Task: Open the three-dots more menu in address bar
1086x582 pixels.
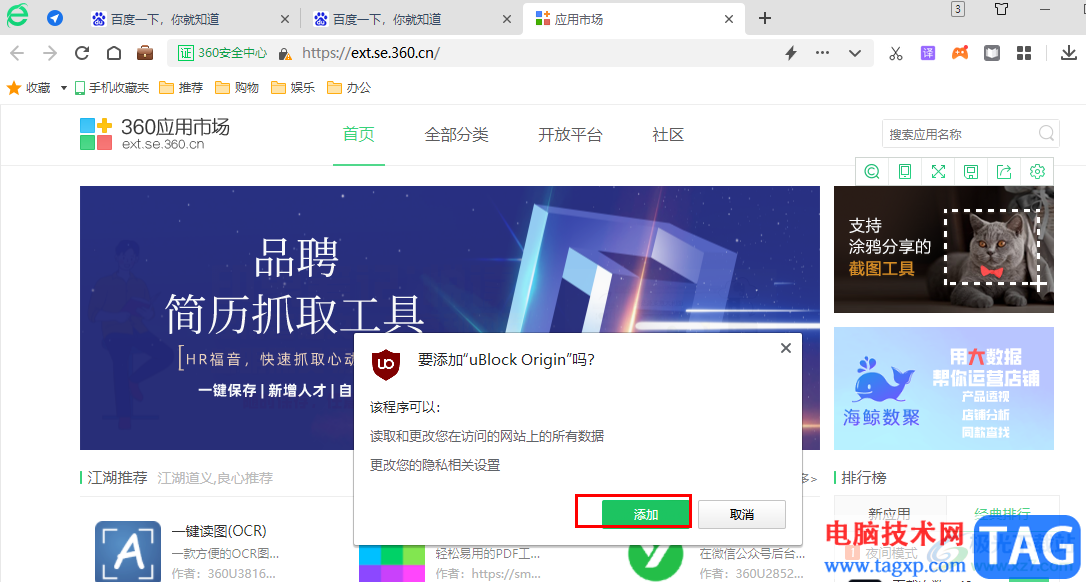Action: pos(822,53)
